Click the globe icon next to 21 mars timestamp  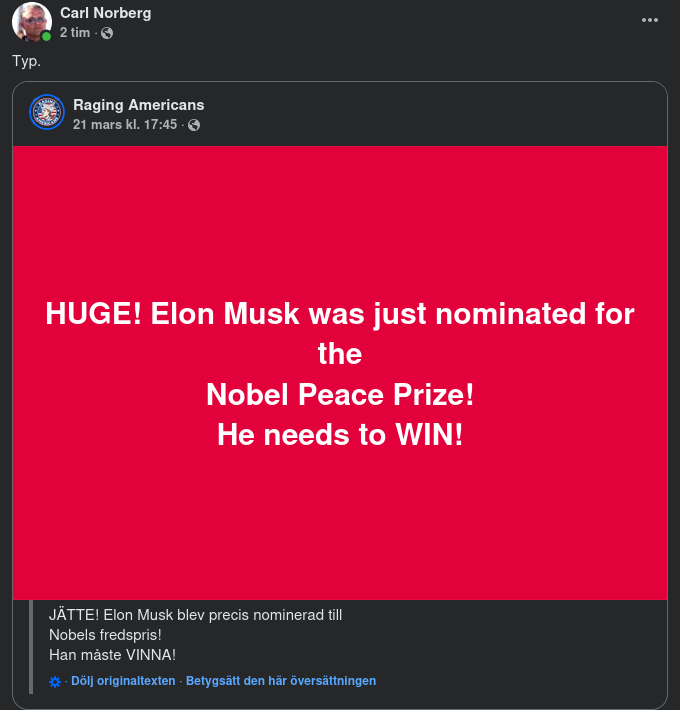coord(194,125)
